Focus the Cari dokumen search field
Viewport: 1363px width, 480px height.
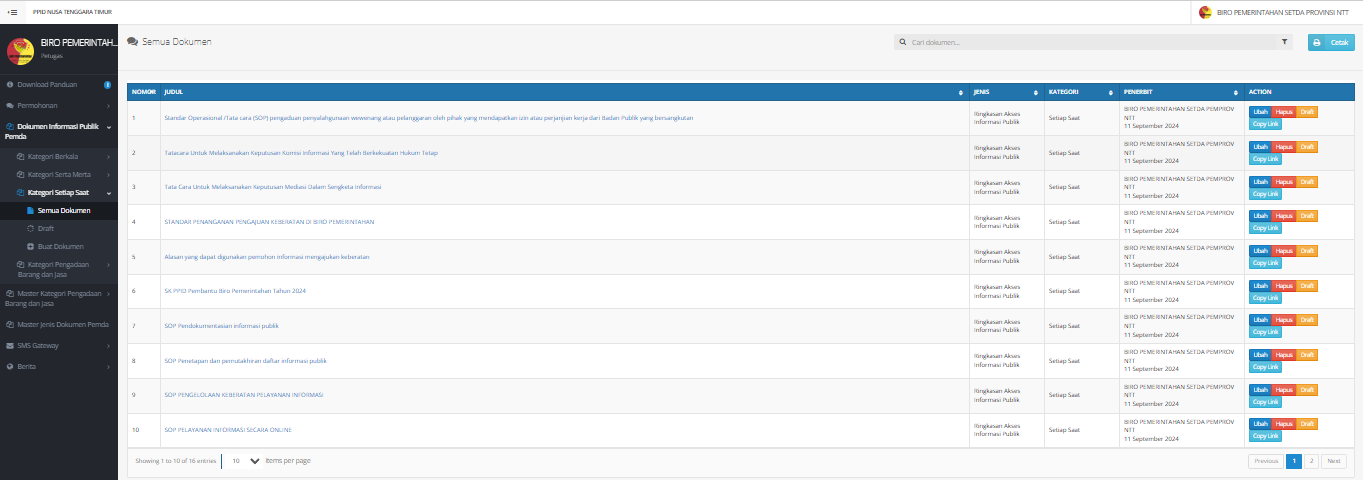tap(1093, 43)
